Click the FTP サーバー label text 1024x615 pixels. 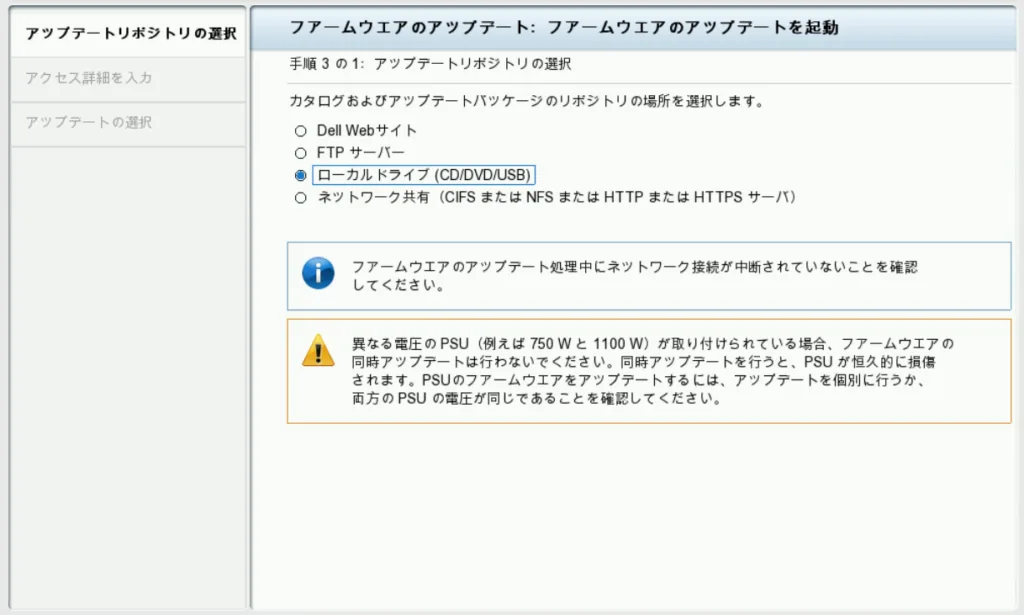click(361, 153)
